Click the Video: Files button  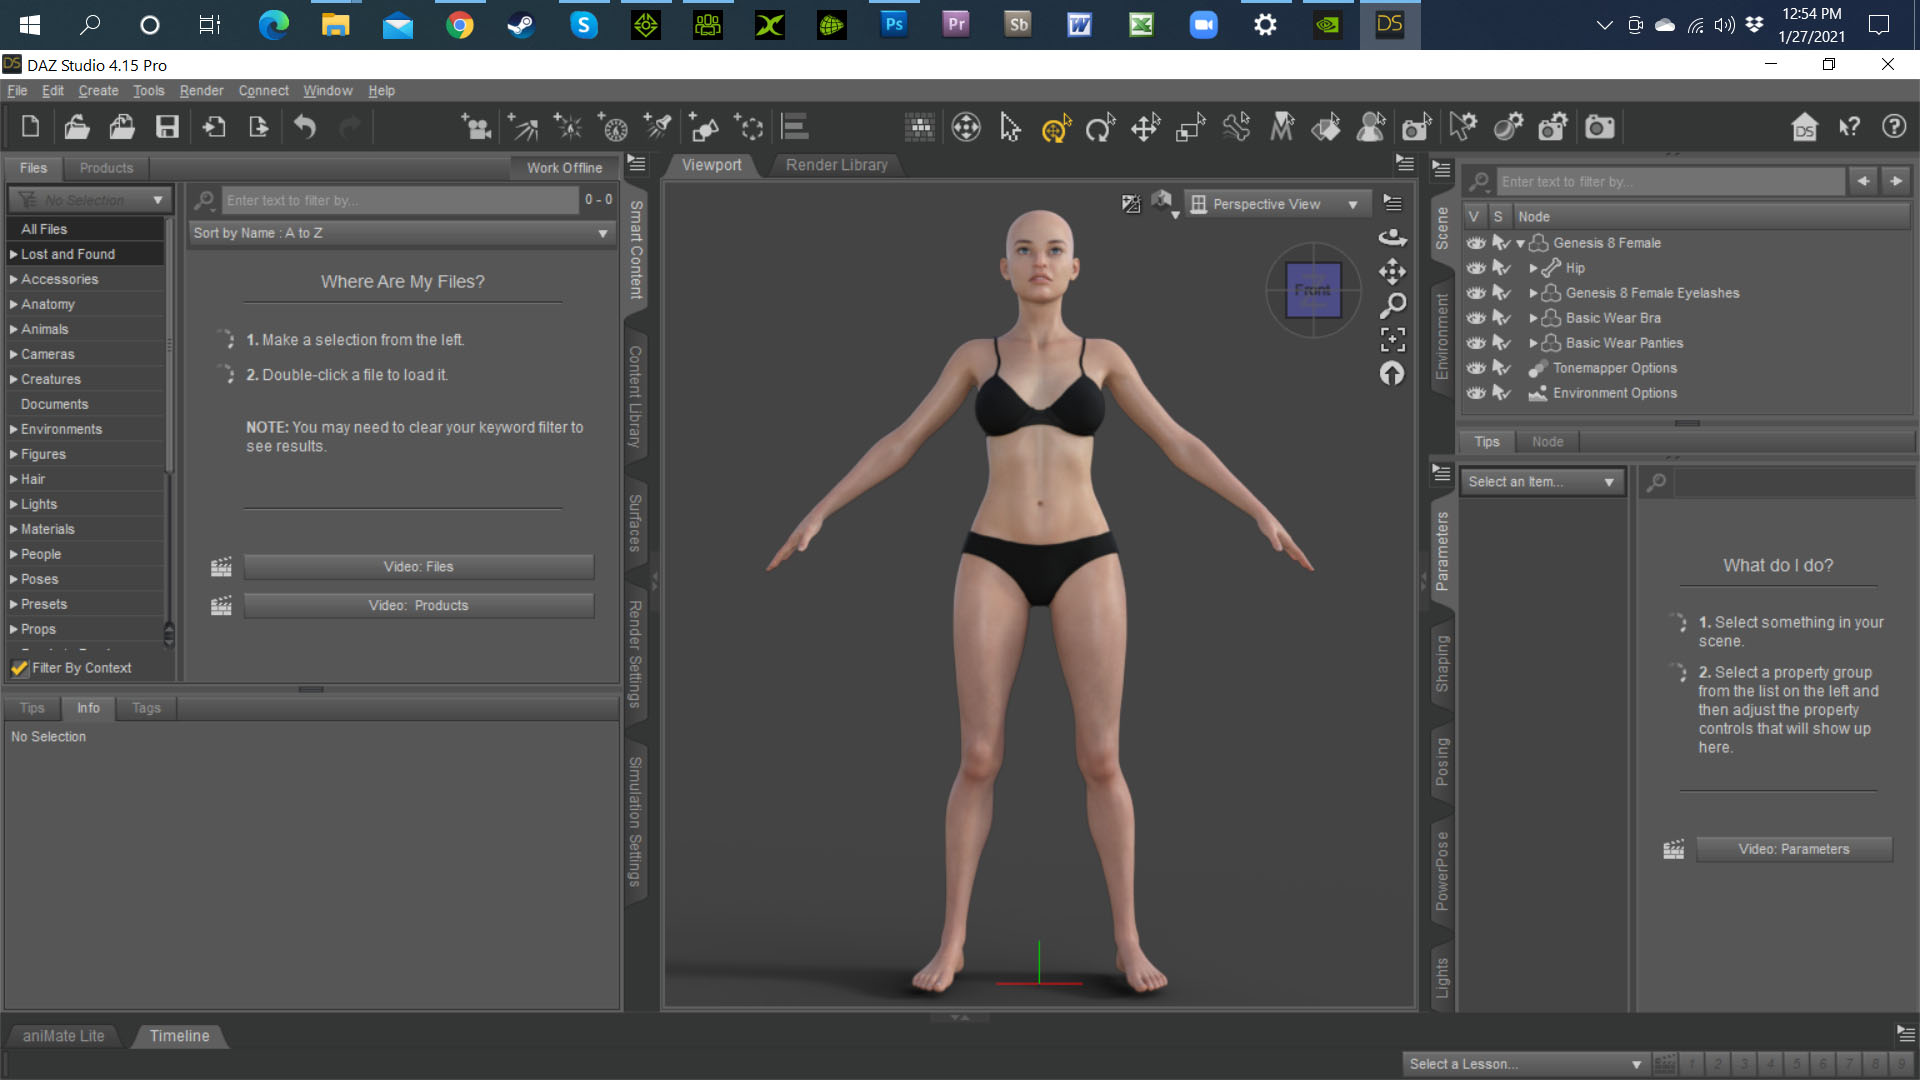pyautogui.click(x=418, y=567)
